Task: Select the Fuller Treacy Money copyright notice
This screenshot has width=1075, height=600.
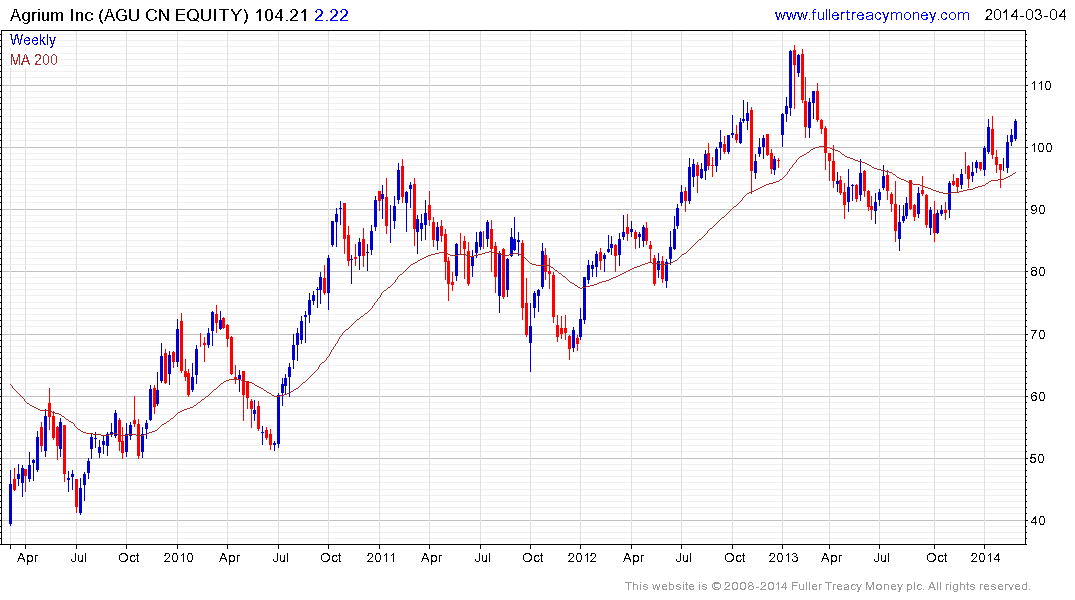Action: coord(828,586)
